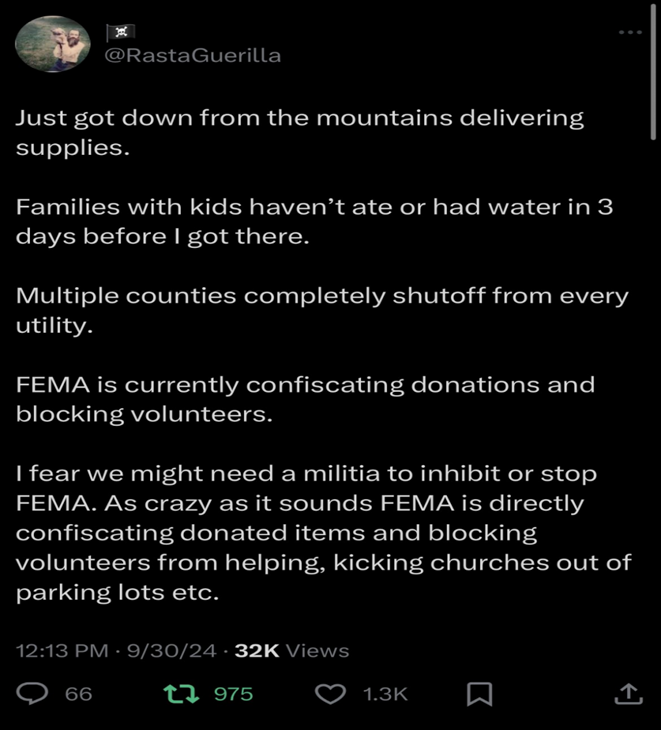661x730 pixels.
Task: View the 32K Views analytics
Action: point(291,651)
